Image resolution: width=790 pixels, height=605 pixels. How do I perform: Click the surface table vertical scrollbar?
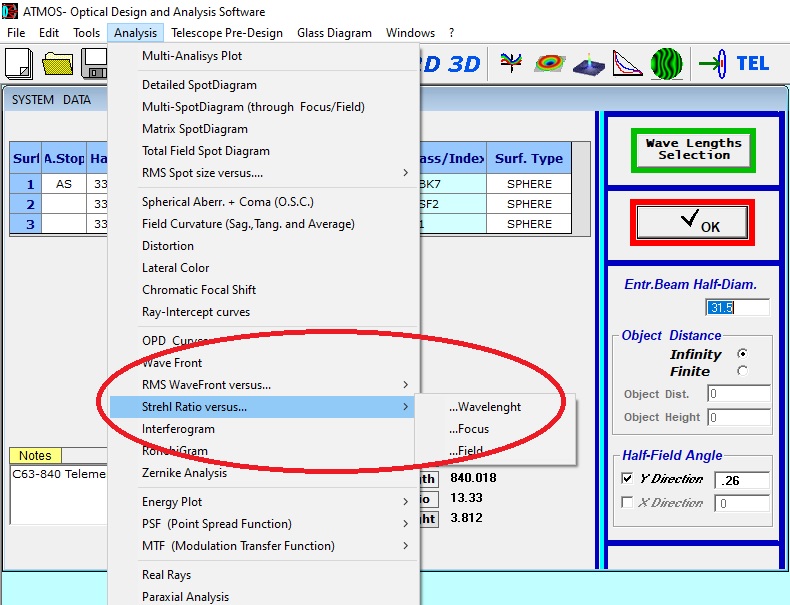click(580, 188)
